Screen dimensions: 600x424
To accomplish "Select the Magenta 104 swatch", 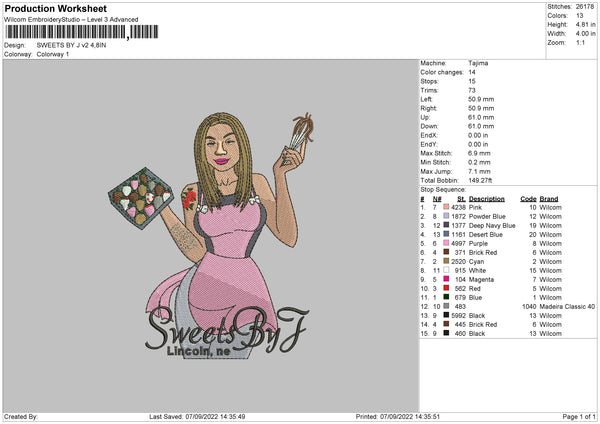I will [x=446, y=279].
